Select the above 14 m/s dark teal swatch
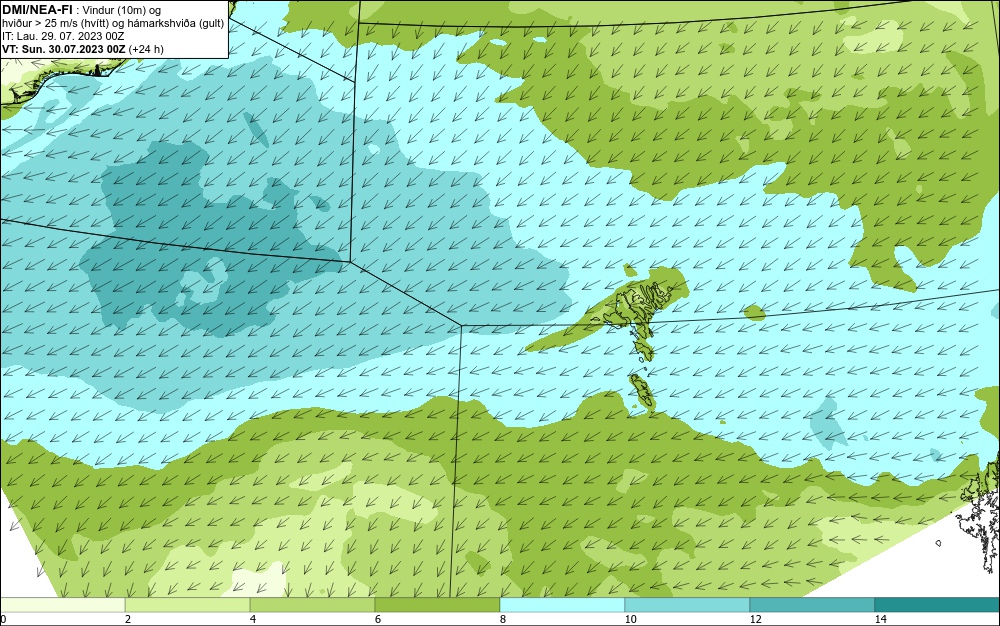The height and width of the screenshot is (626, 1000). [x=938, y=605]
